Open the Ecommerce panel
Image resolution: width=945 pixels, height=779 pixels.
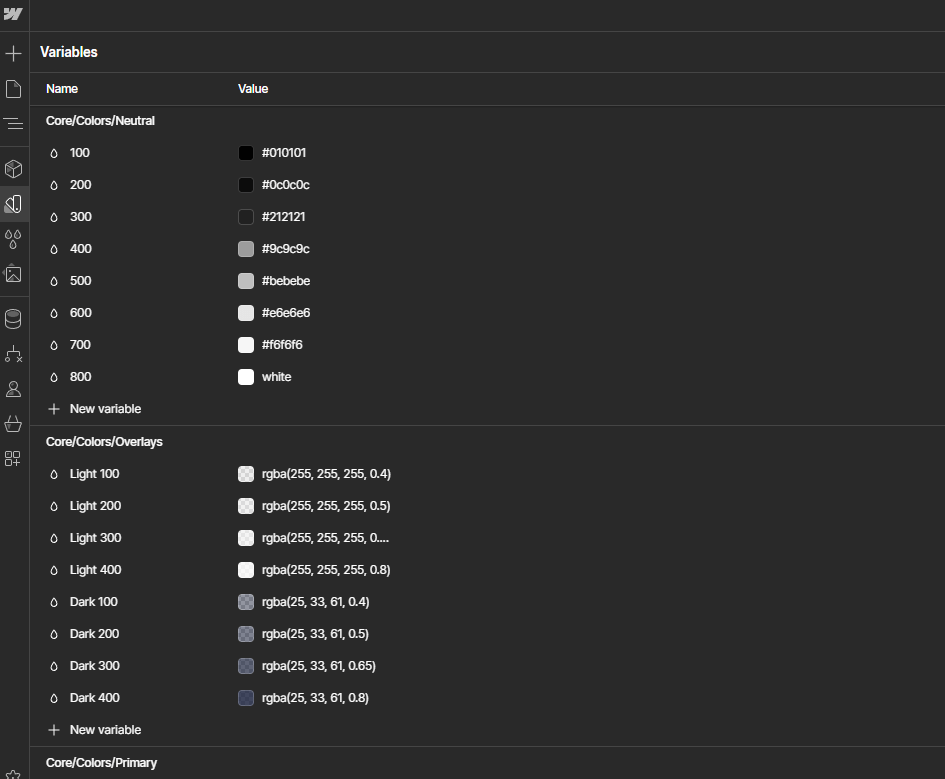click(14, 423)
